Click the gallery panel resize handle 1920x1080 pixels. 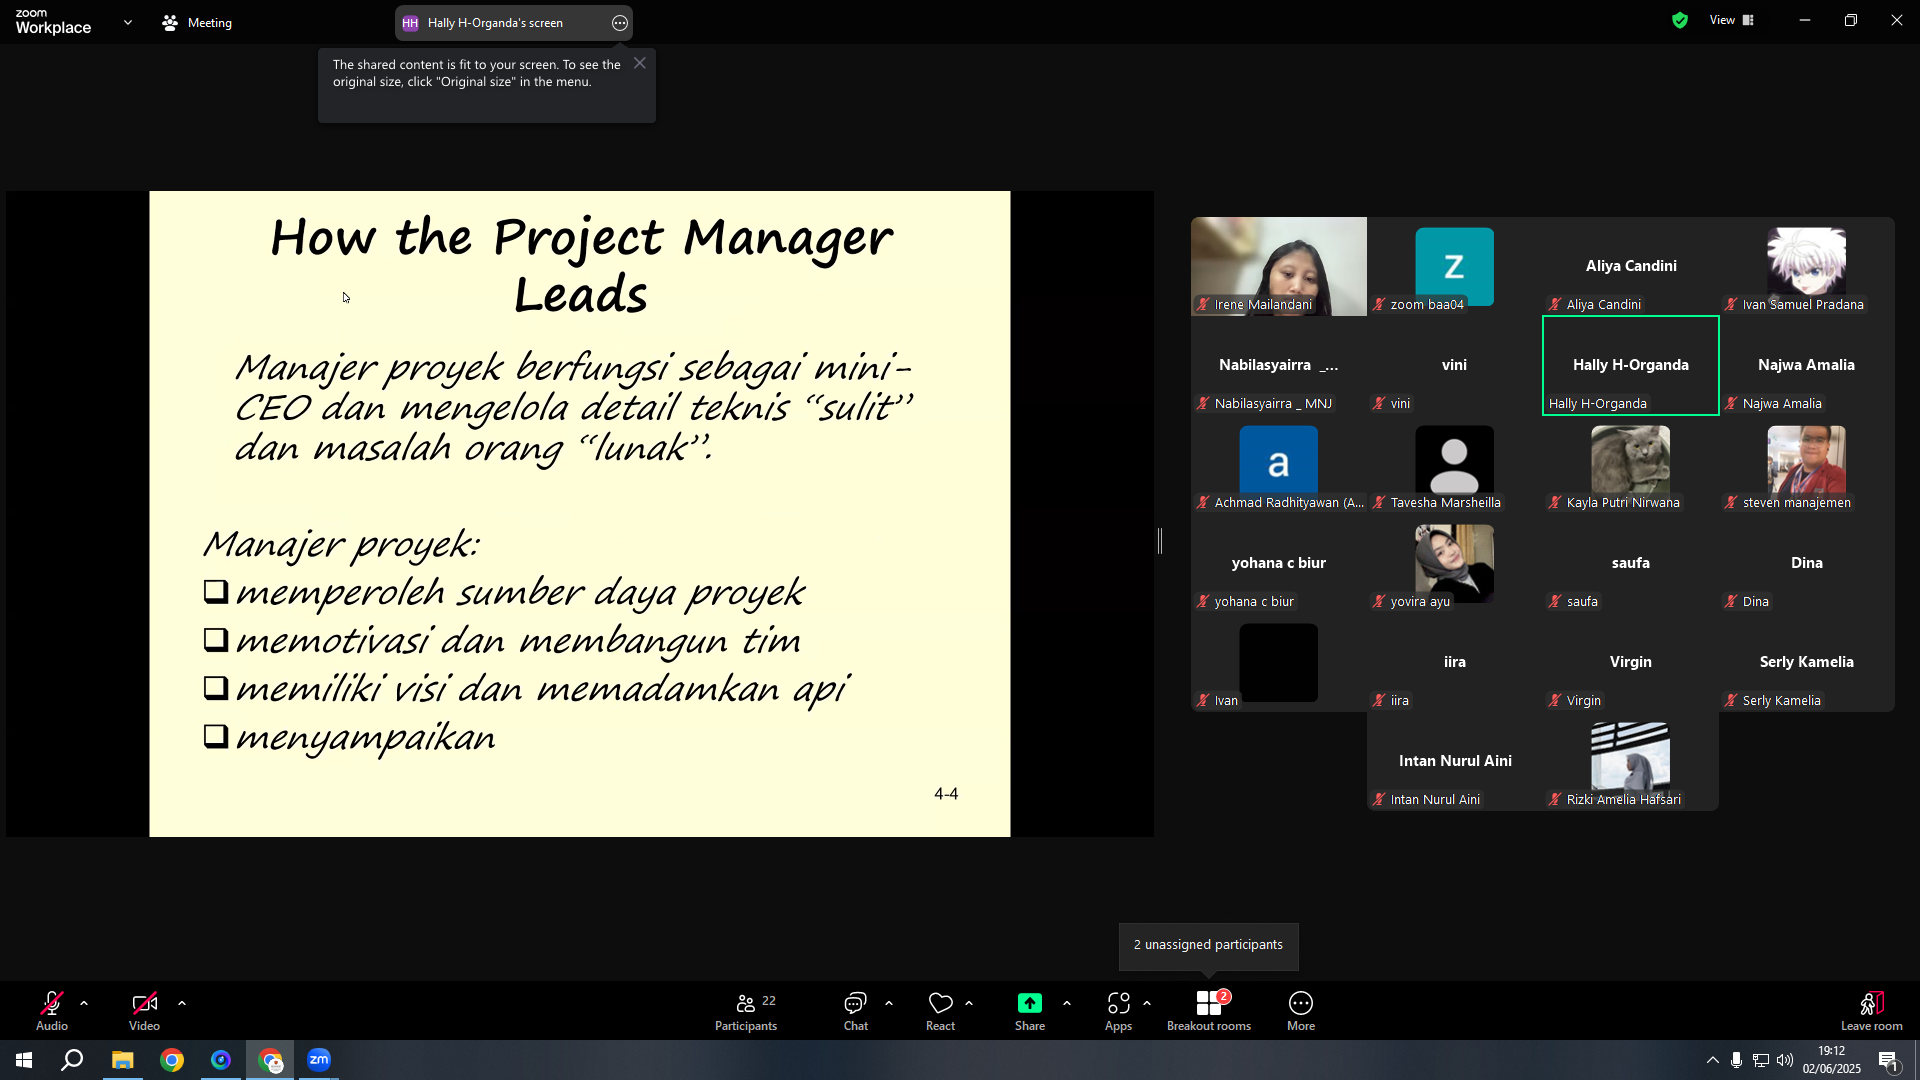click(1160, 541)
